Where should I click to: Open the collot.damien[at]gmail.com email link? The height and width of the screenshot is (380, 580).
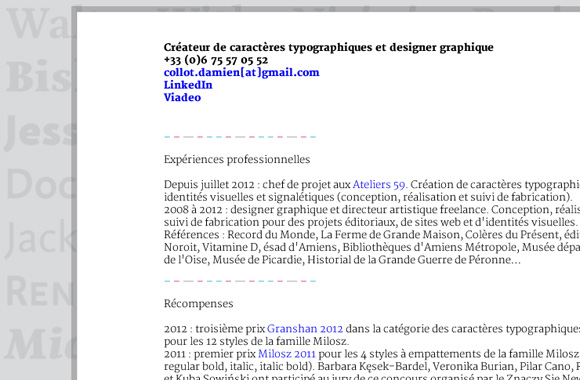[x=241, y=73]
